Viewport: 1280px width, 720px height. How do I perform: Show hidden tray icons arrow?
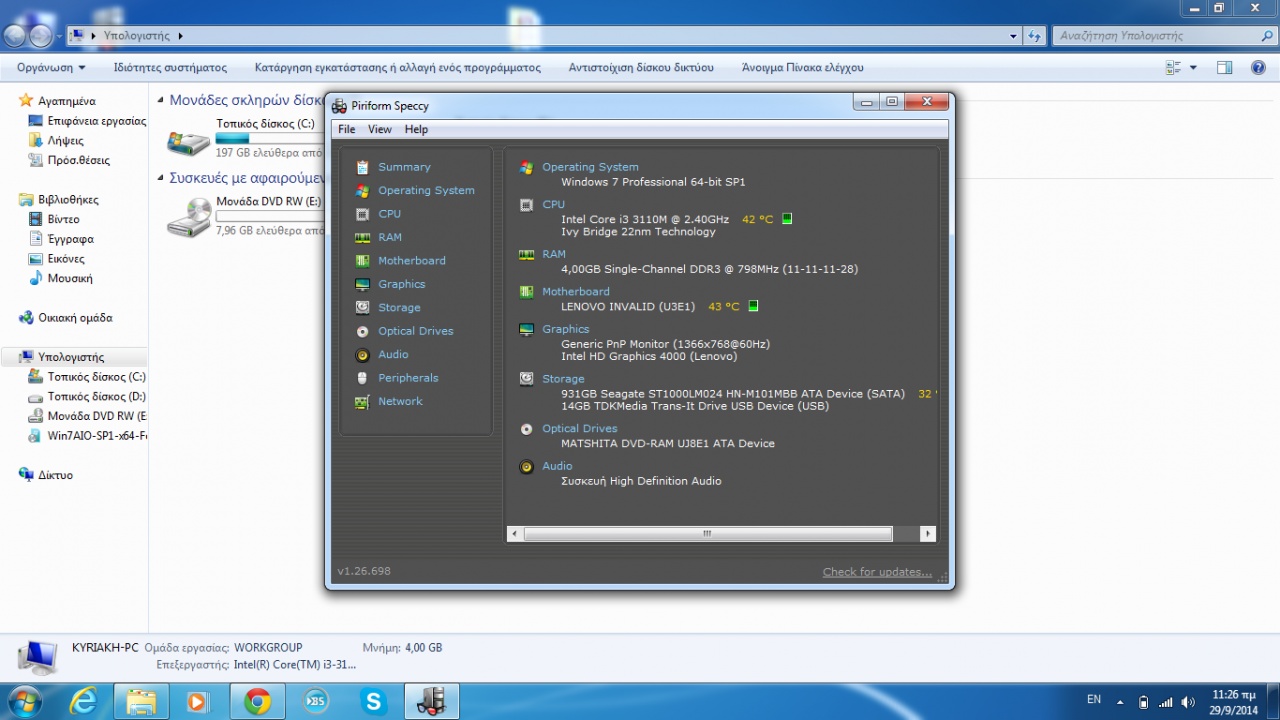1120,702
